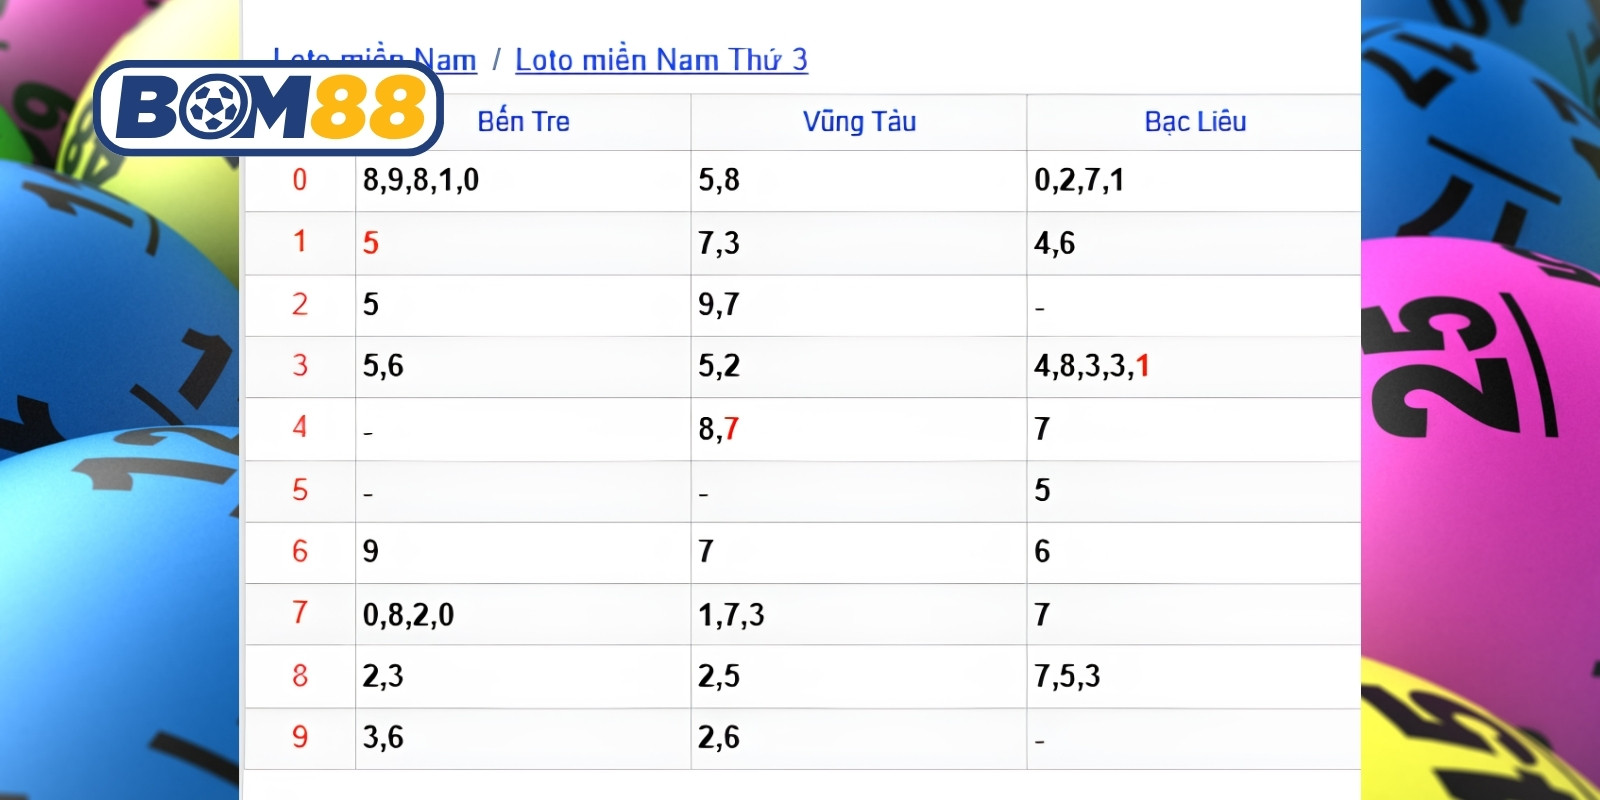The image size is (1600, 800).
Task: Select the Vũng Tàu column header
Action: [859, 122]
